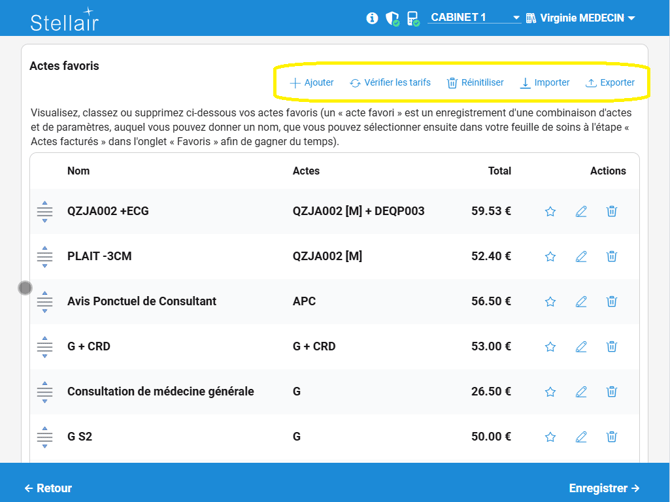The height and width of the screenshot is (502, 670).
Task: Click the information icon in header
Action: 372,18
